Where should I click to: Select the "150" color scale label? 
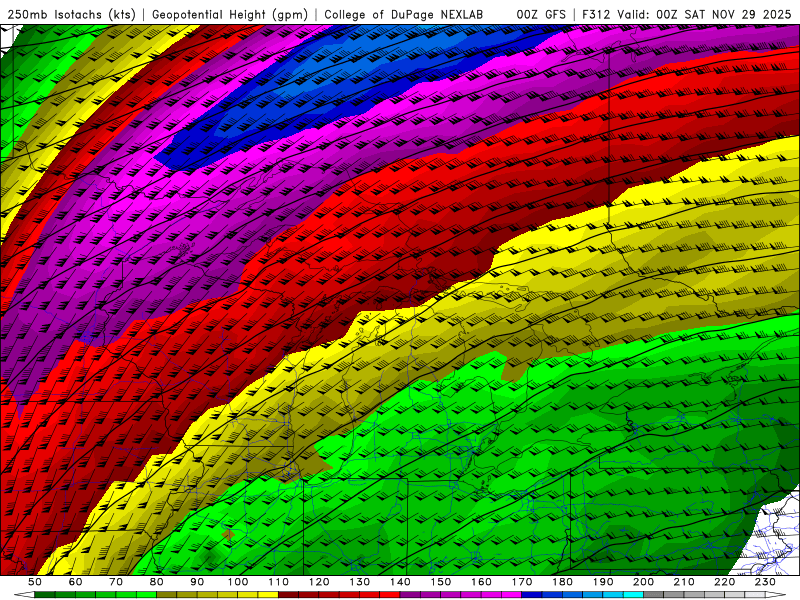coord(441,582)
